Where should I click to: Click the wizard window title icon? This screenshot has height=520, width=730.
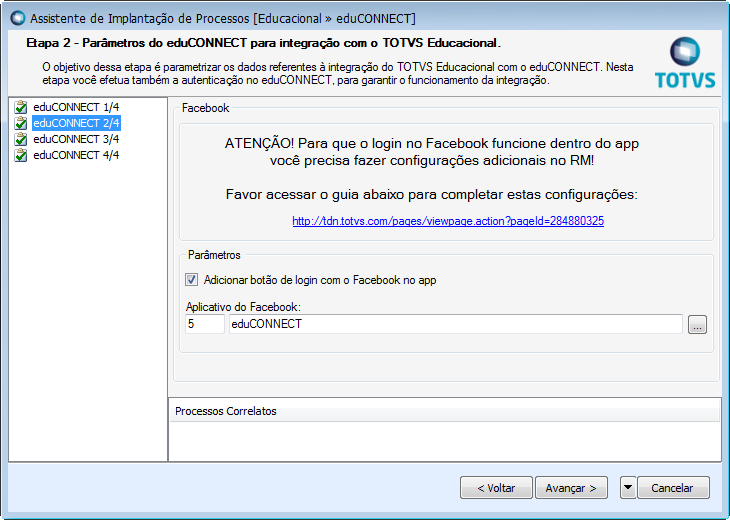coord(15,18)
